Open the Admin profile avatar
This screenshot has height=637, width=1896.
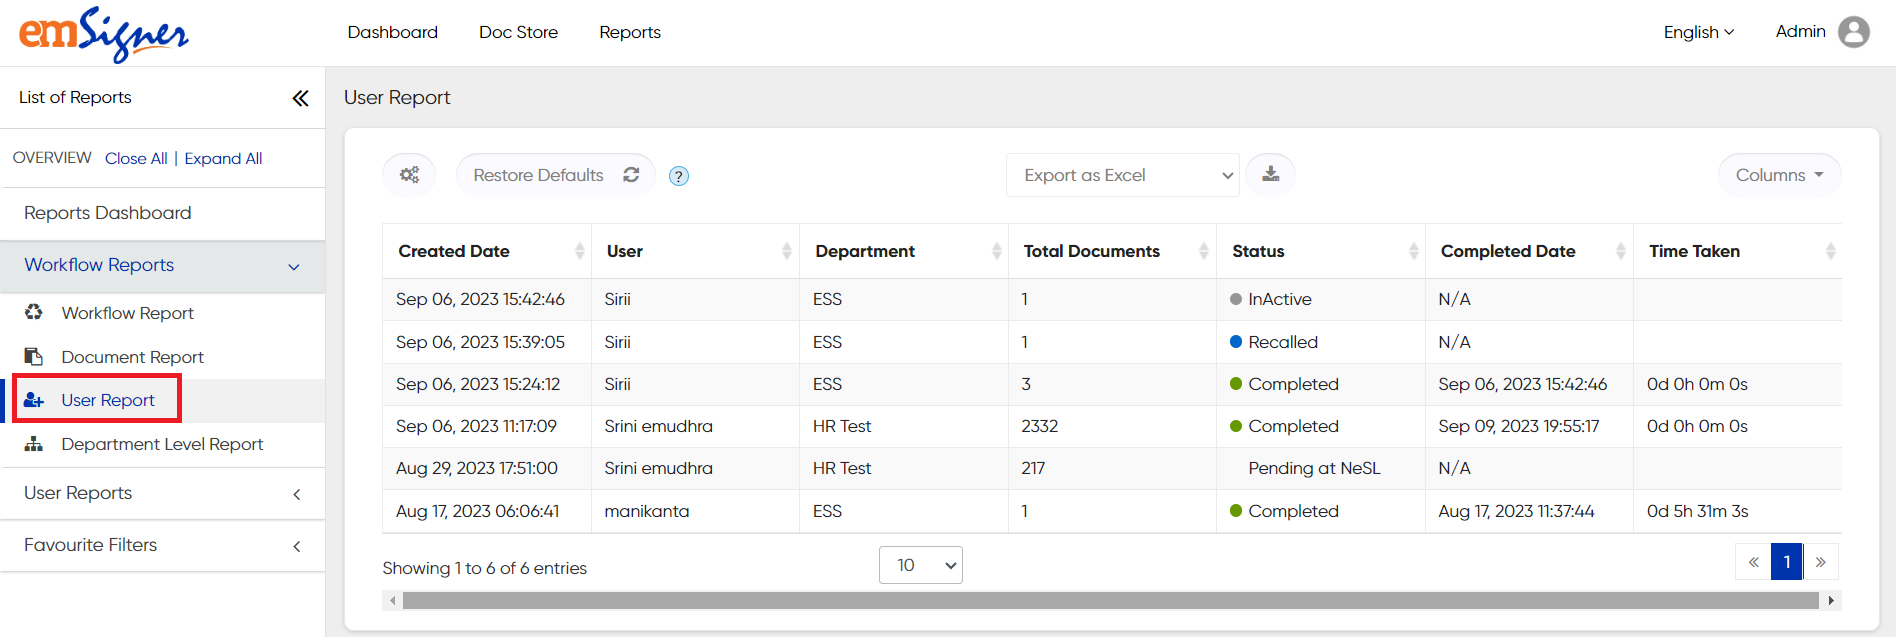1853,32
